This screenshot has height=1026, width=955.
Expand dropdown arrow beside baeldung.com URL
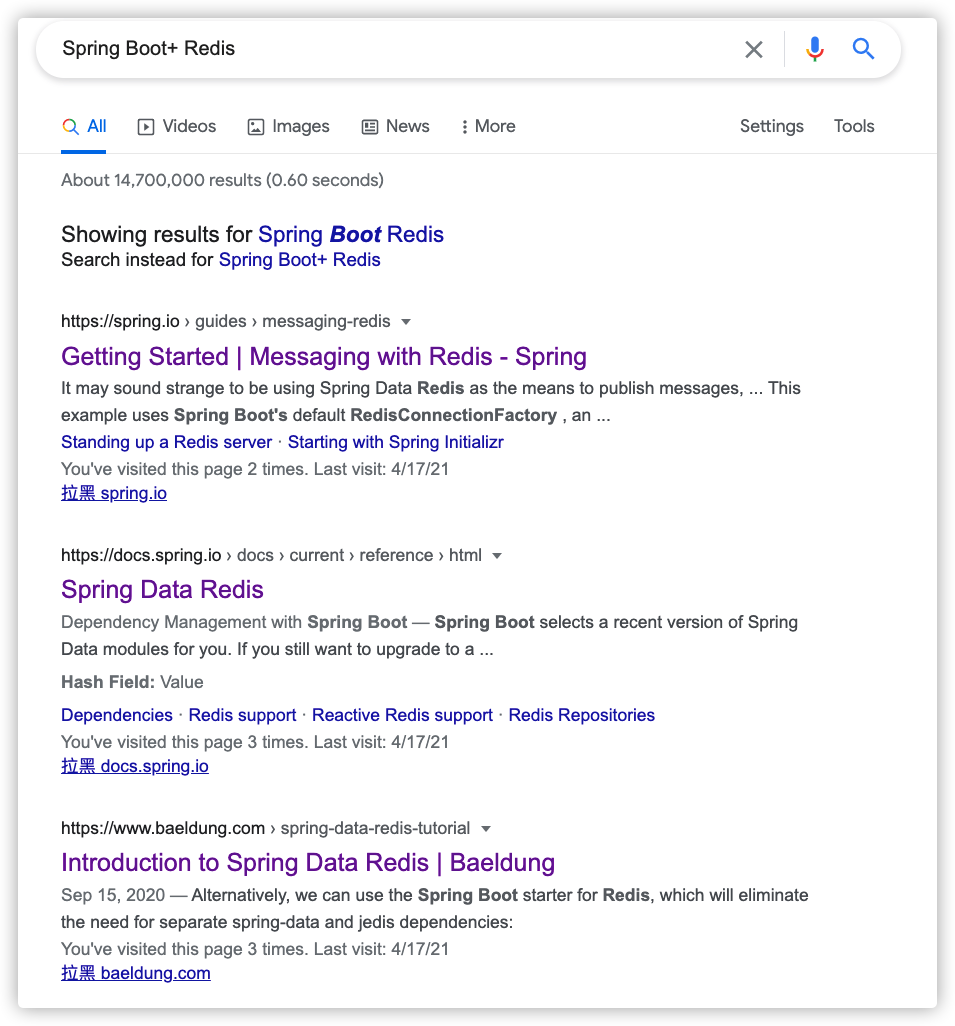pos(486,829)
